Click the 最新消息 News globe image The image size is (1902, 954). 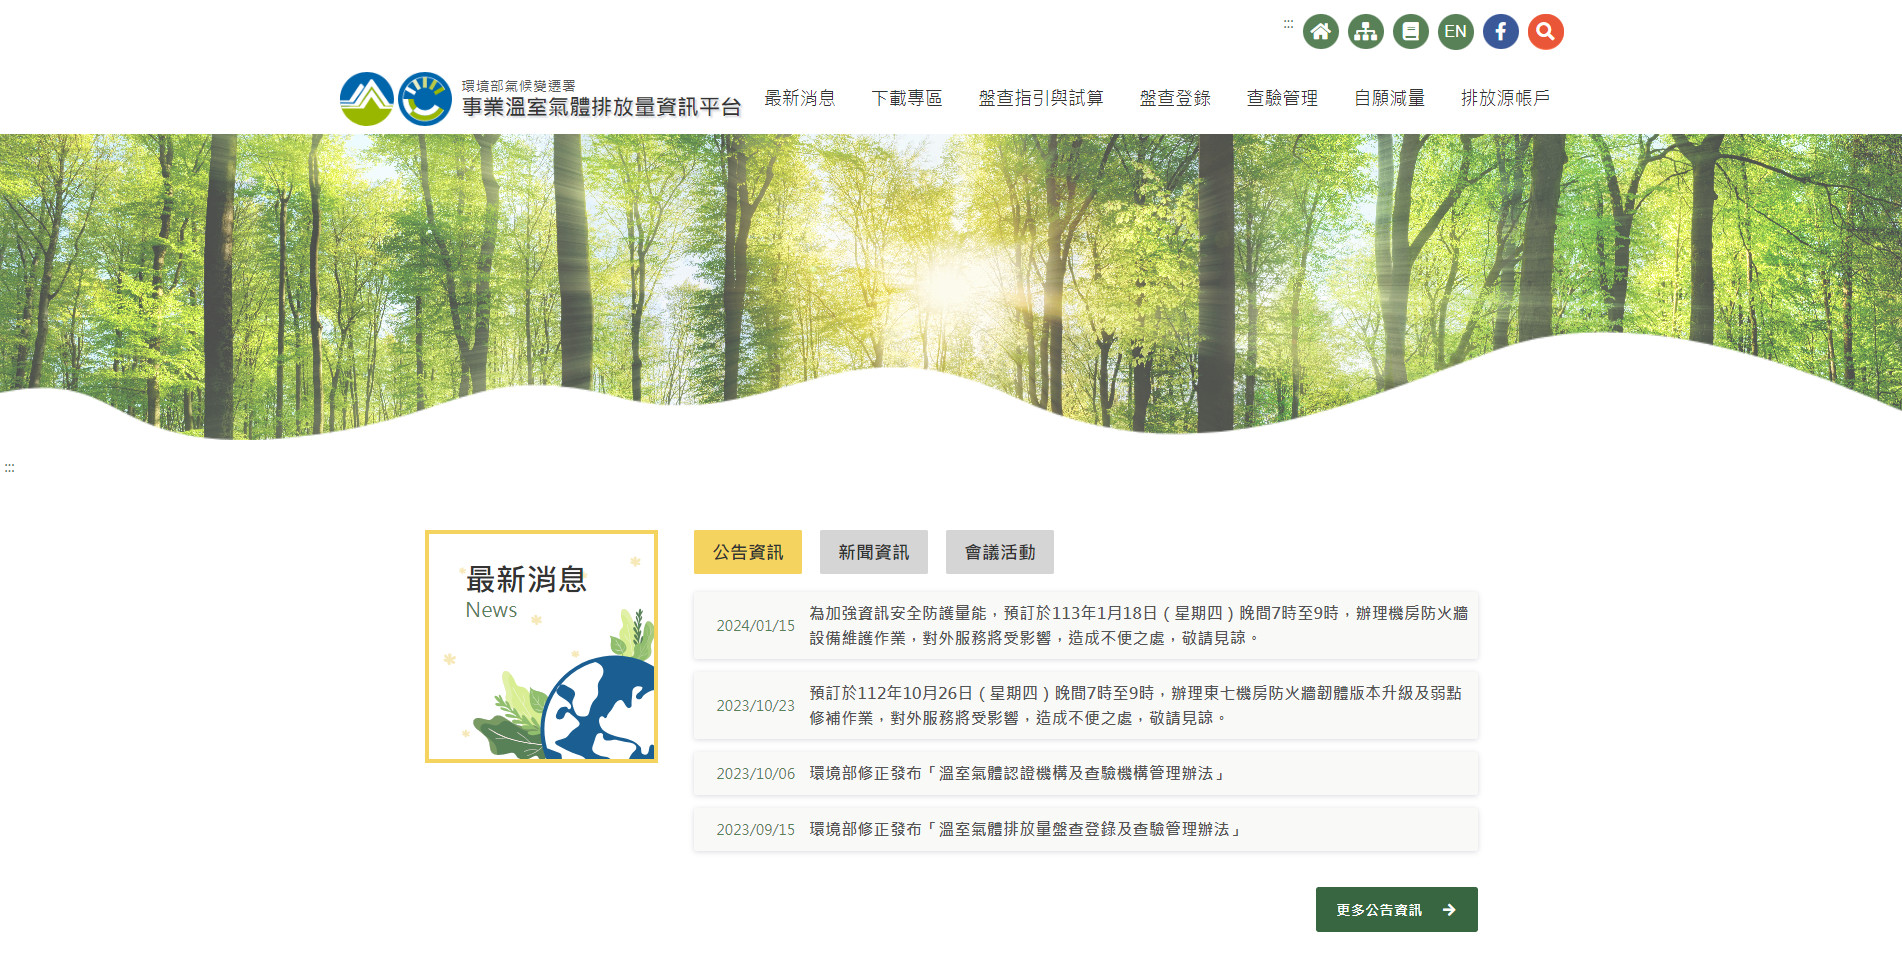pos(541,646)
